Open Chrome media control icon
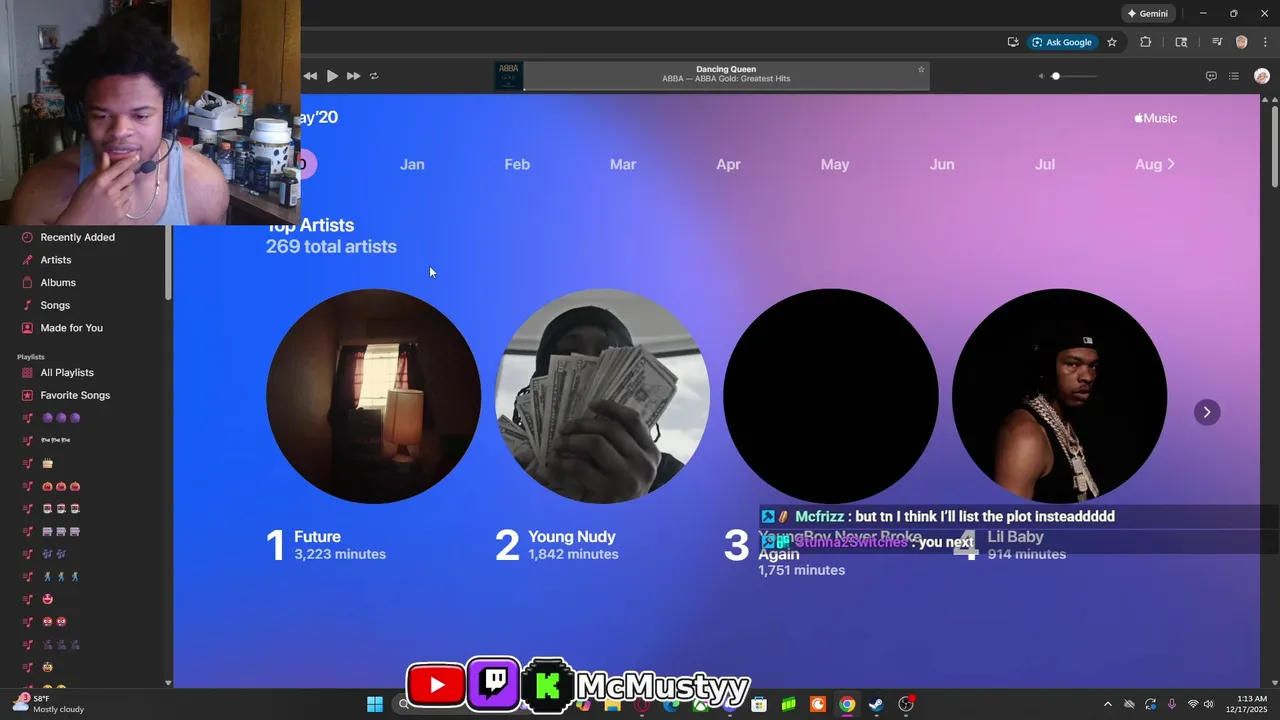This screenshot has width=1280, height=720. click(1217, 42)
